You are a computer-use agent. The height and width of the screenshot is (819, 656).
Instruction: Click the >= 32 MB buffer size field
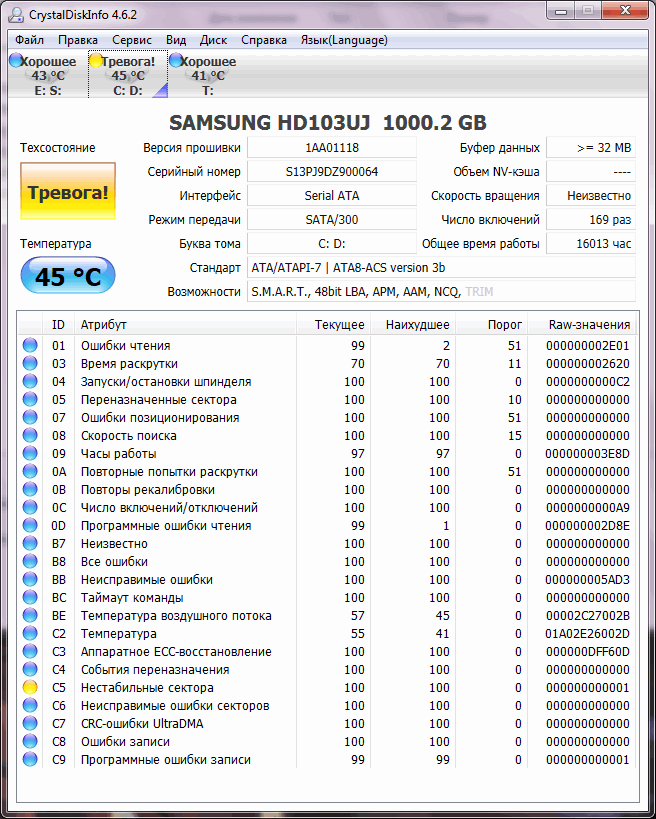[x=591, y=148]
